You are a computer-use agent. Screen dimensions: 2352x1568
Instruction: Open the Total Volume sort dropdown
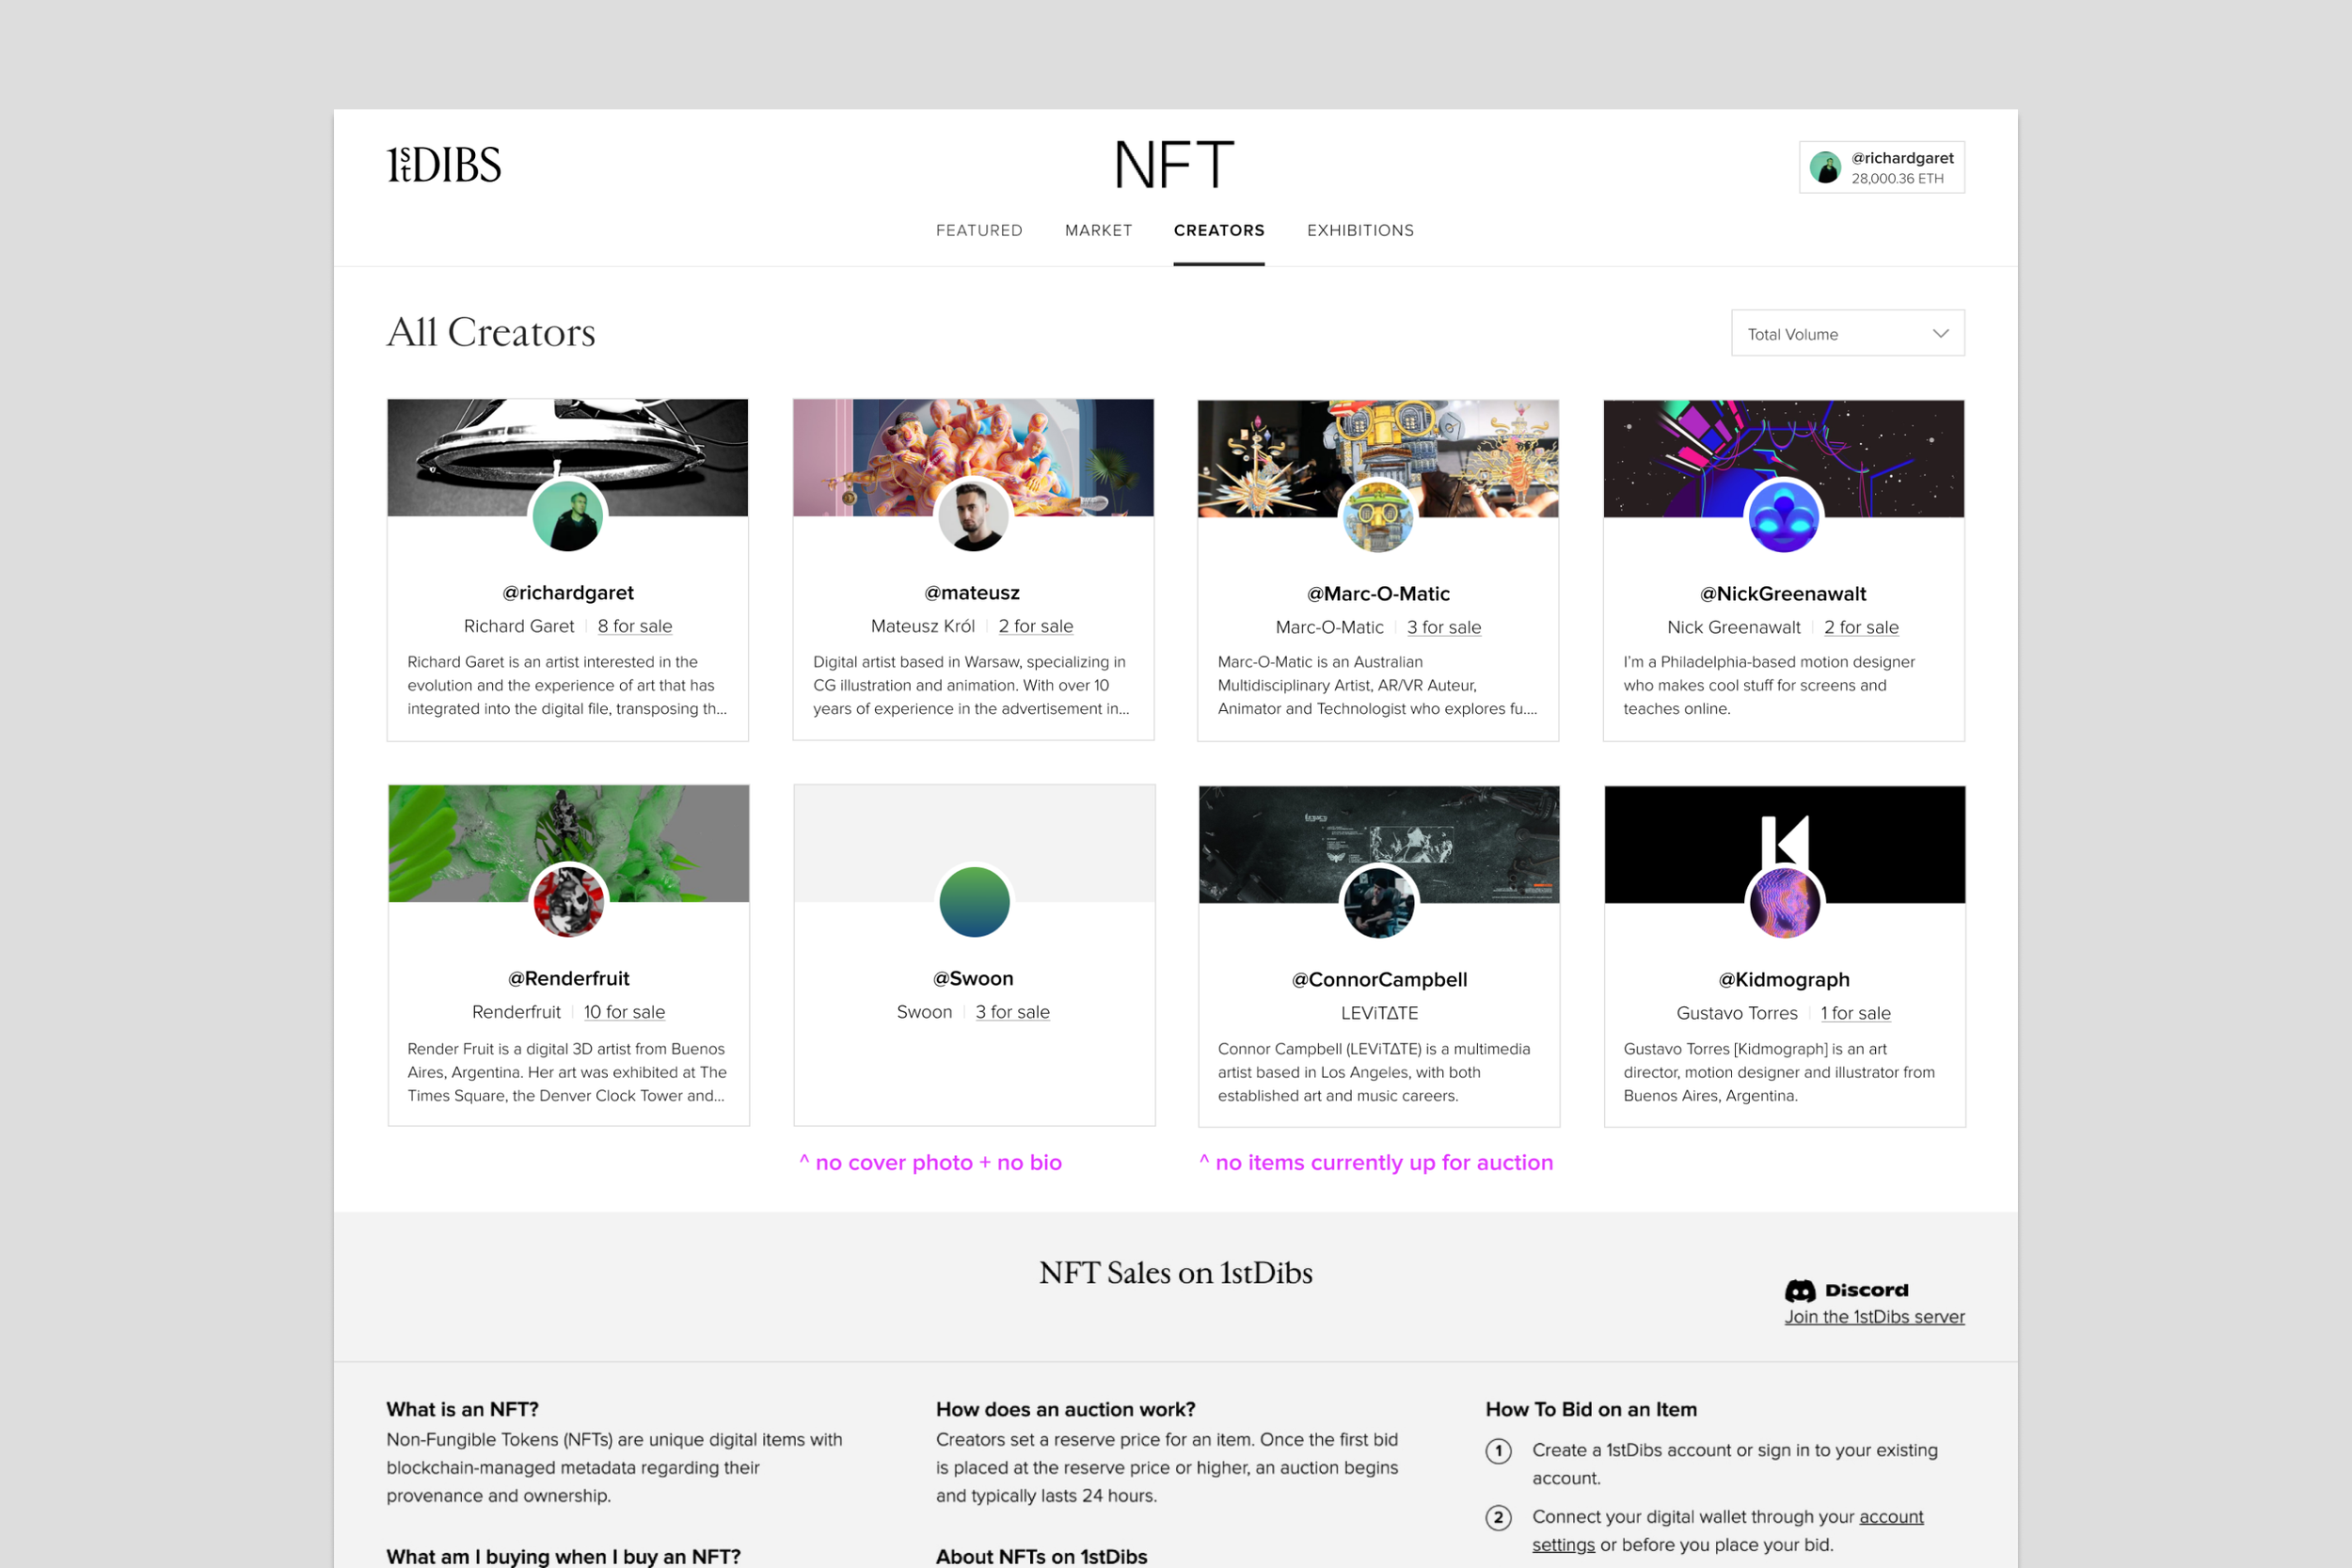pyautogui.click(x=1847, y=333)
